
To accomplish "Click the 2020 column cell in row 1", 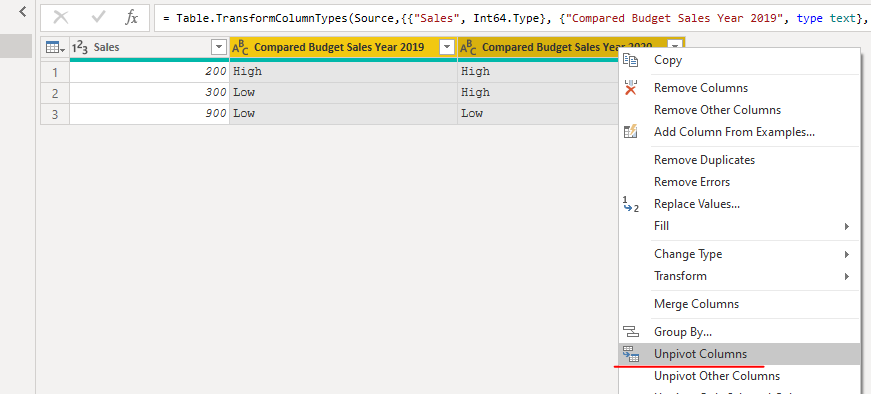I will (x=538, y=72).
